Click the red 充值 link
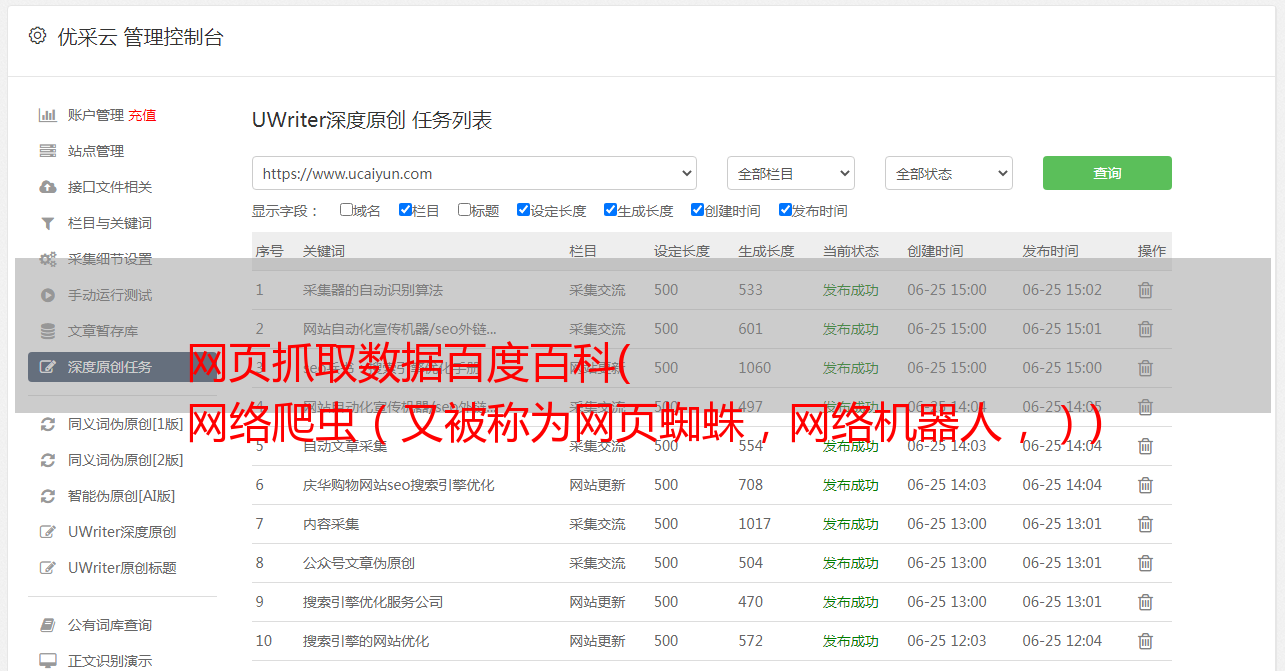 [x=142, y=115]
